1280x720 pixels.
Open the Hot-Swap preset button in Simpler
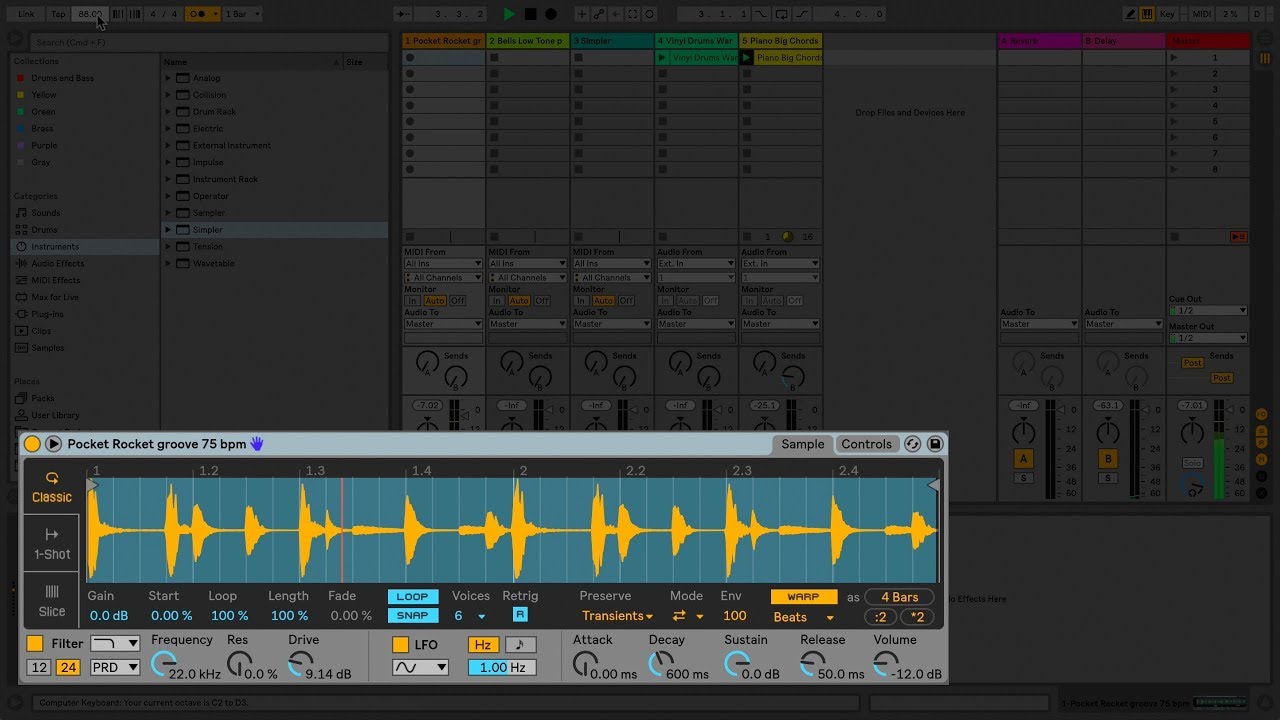[x=912, y=444]
